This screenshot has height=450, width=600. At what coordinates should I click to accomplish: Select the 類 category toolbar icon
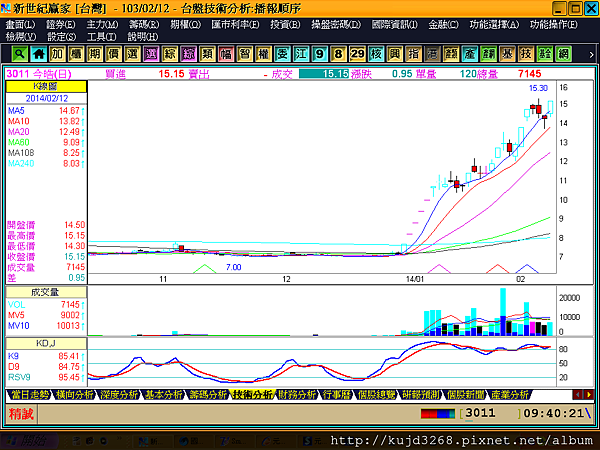(207, 54)
